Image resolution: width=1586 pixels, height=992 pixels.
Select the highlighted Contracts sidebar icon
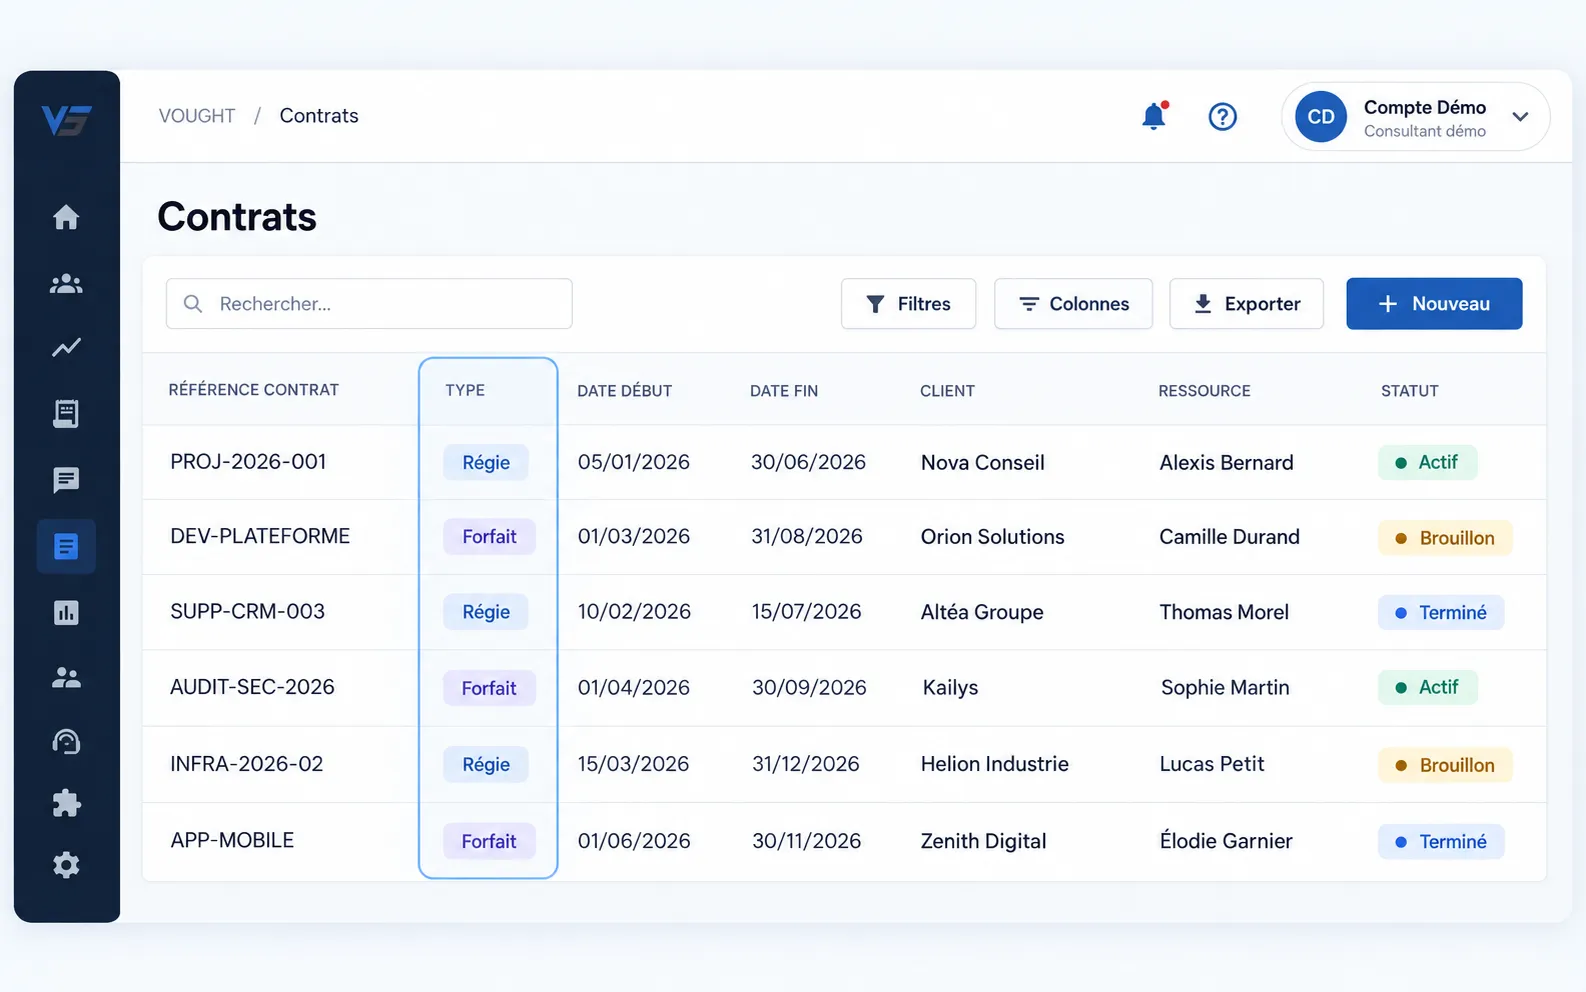coord(66,546)
